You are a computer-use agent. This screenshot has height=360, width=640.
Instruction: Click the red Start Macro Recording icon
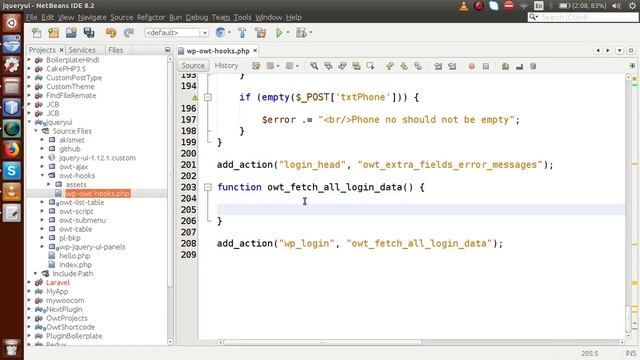coord(471,66)
